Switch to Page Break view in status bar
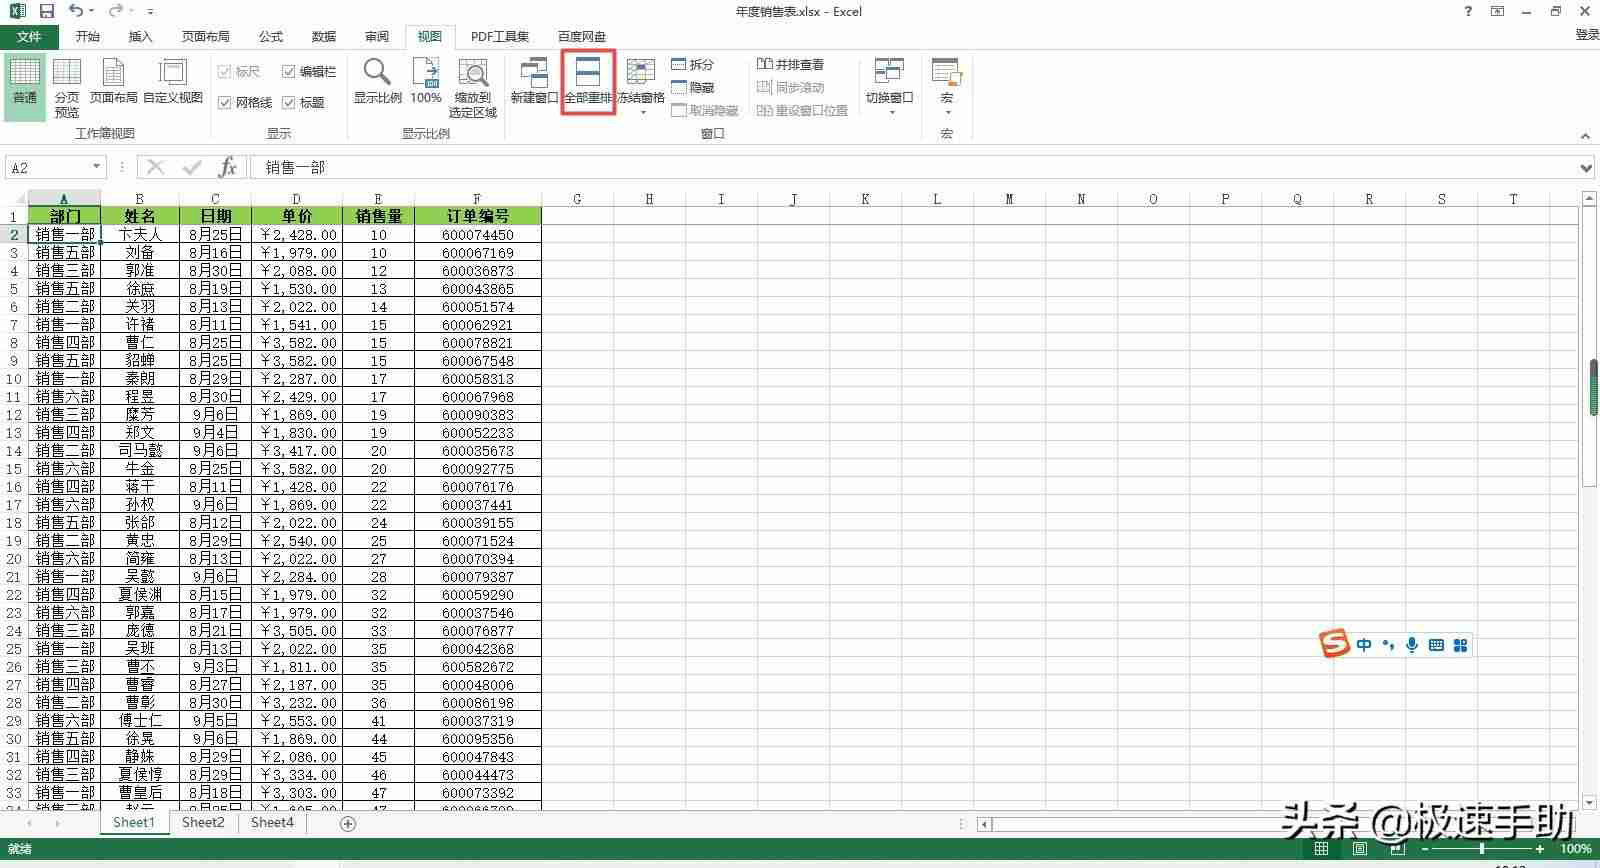 point(1400,849)
